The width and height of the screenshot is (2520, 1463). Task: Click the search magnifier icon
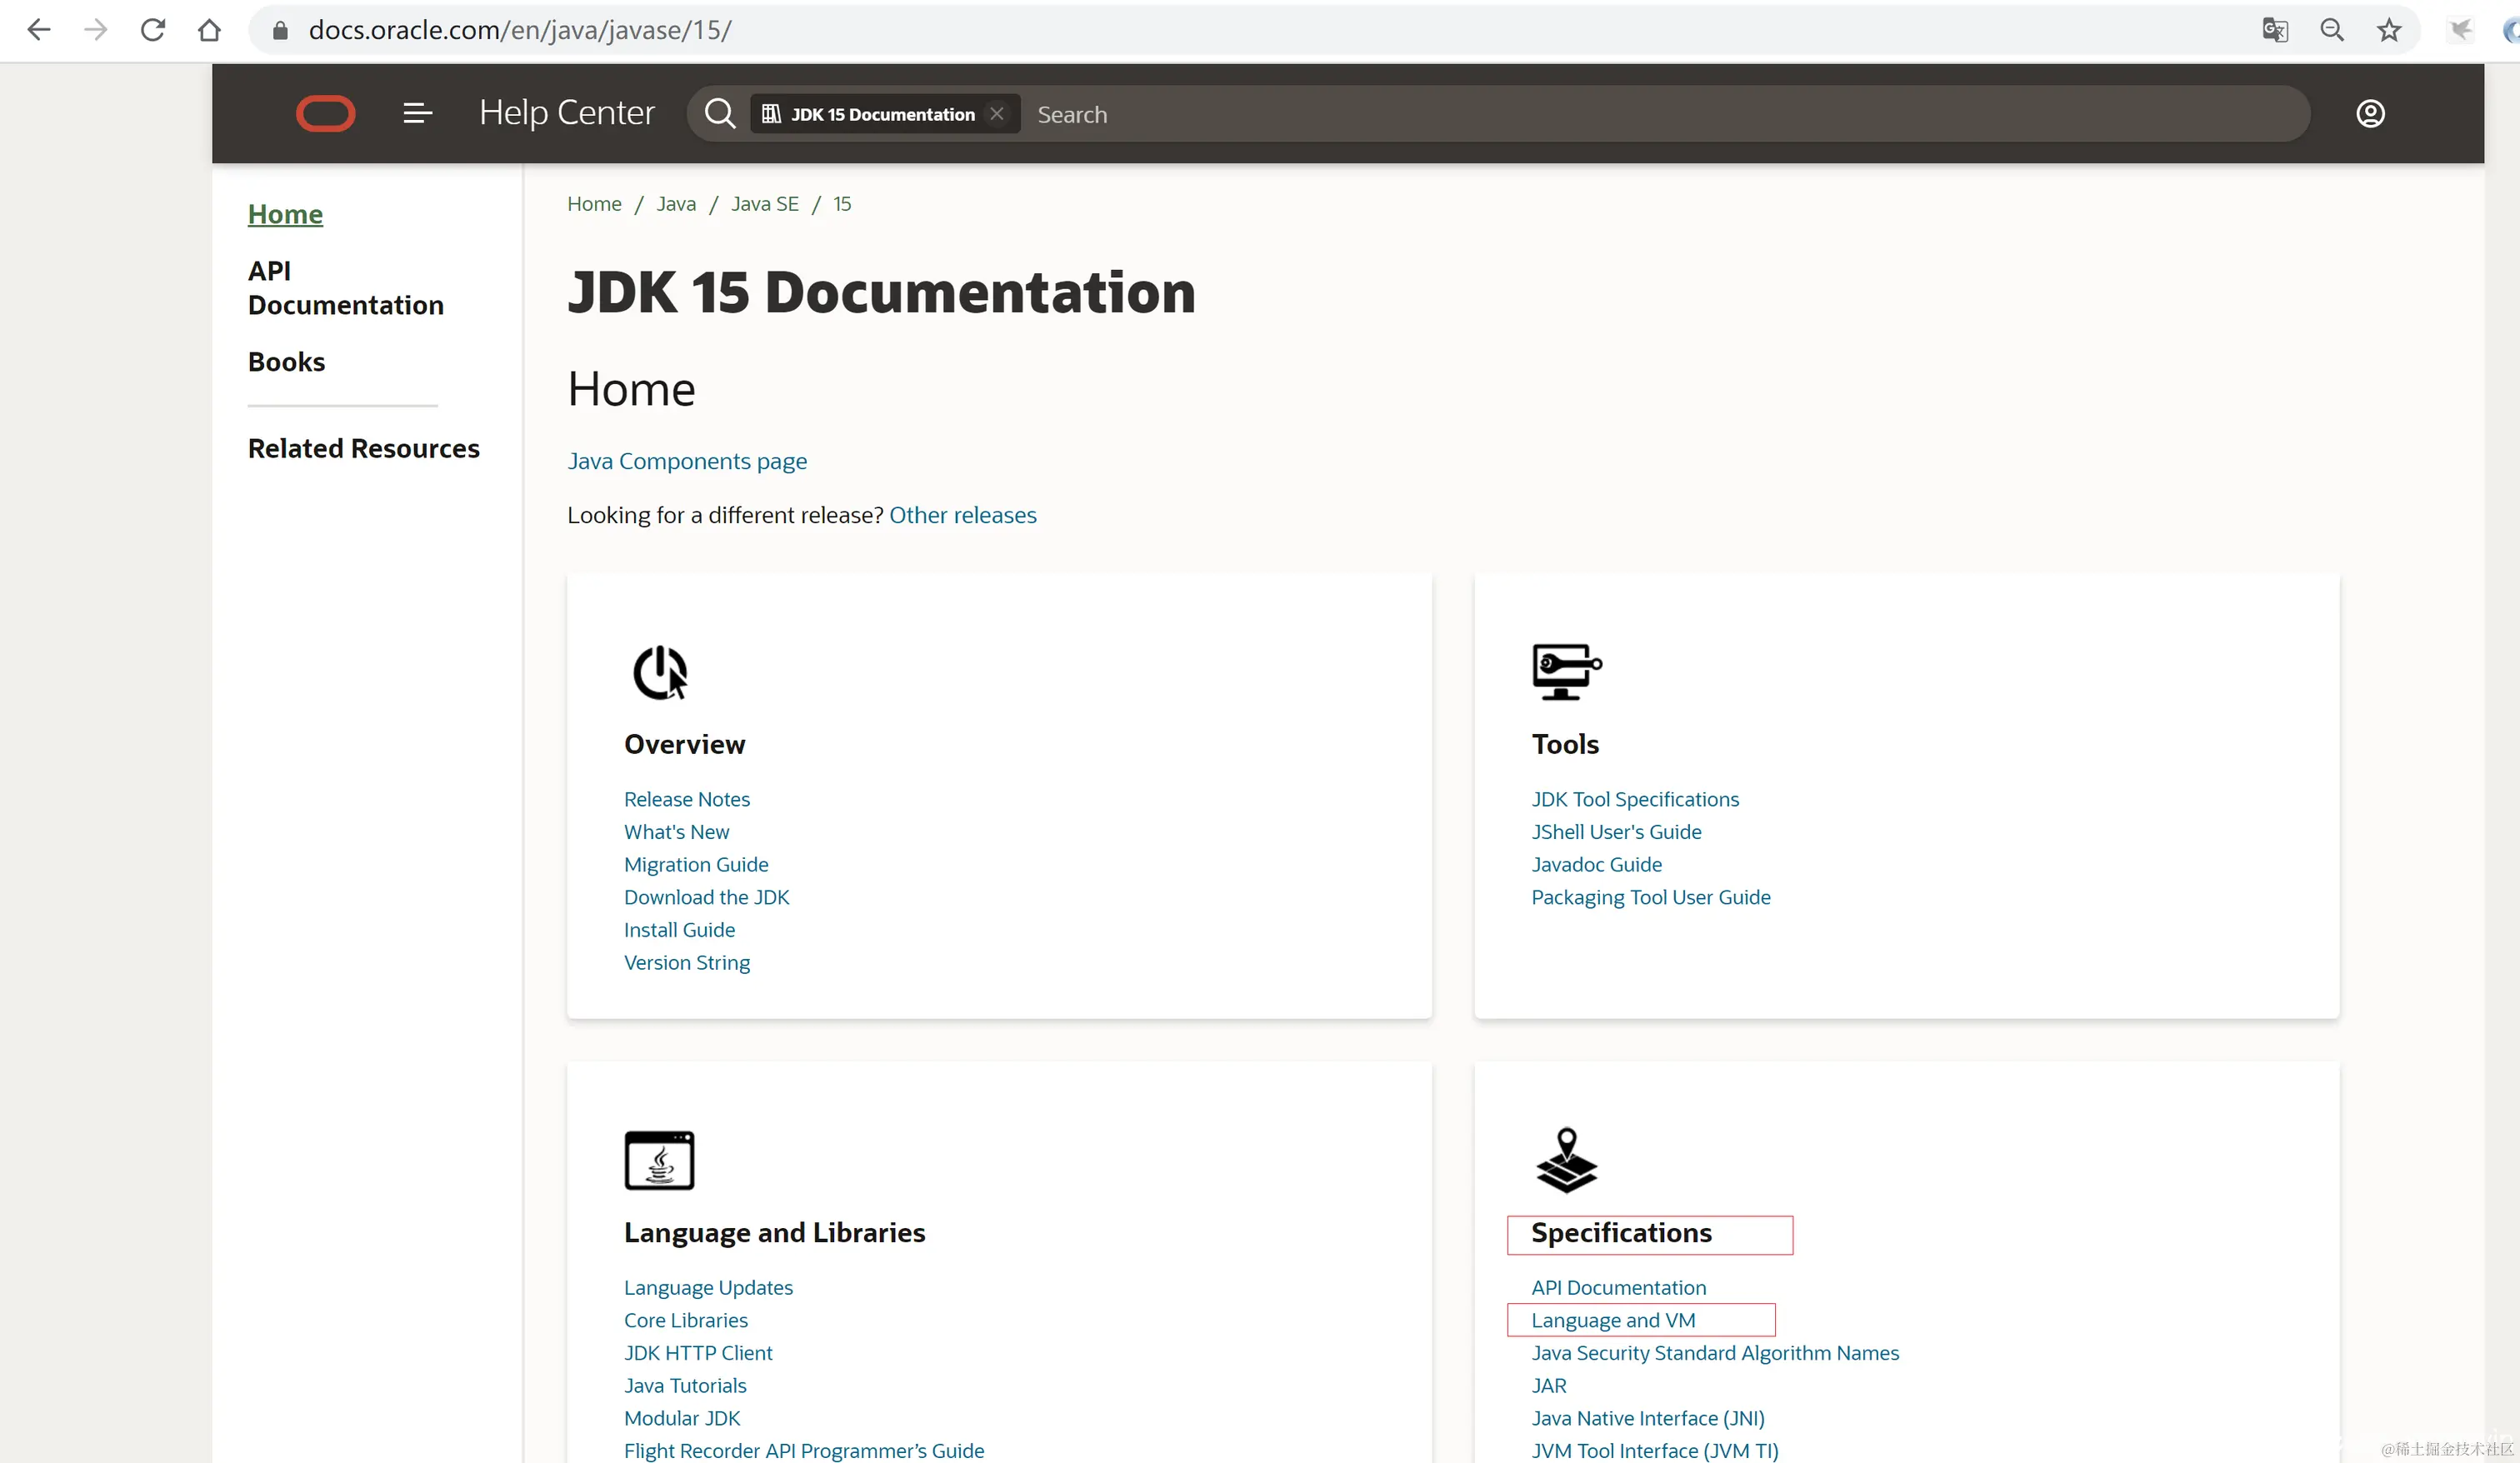[x=719, y=113]
